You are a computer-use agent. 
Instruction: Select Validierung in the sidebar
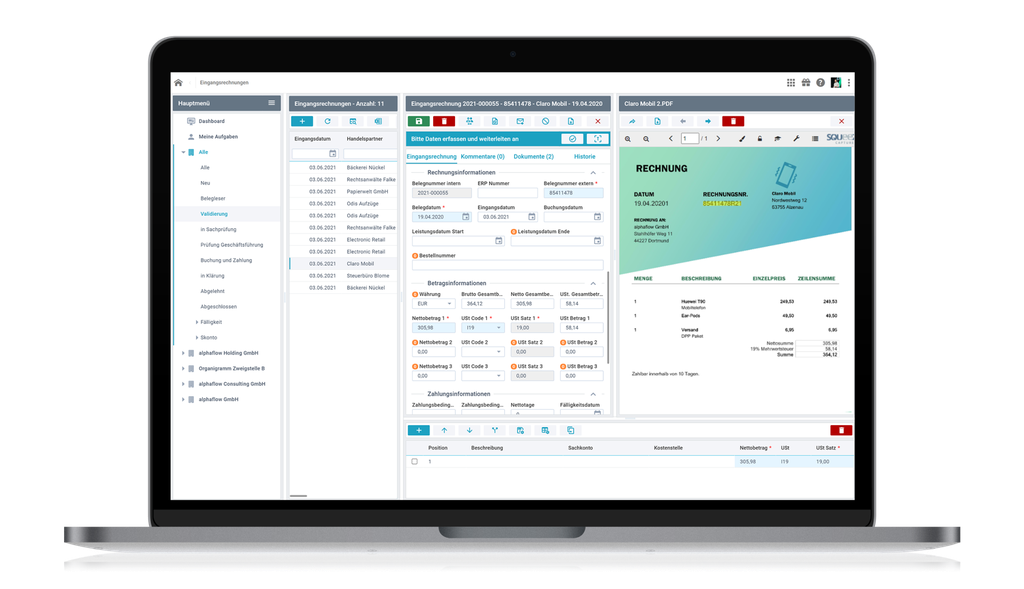(x=214, y=214)
